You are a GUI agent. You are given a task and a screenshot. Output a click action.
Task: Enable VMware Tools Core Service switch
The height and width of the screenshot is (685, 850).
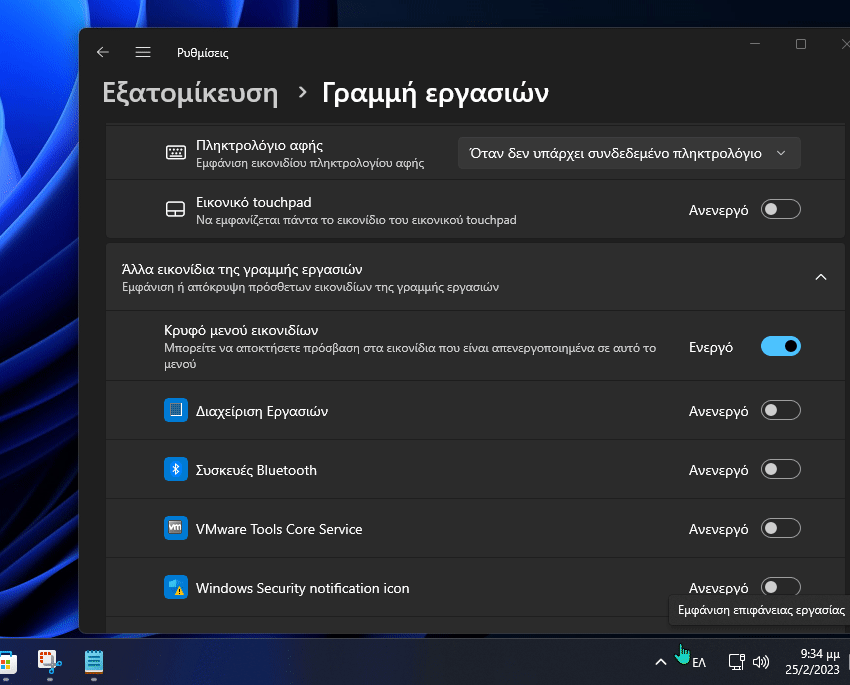tap(781, 528)
